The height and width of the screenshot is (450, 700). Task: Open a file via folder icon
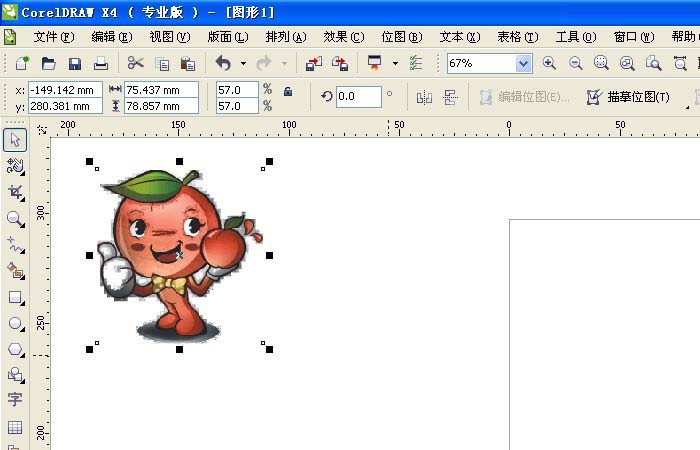click(x=48, y=63)
